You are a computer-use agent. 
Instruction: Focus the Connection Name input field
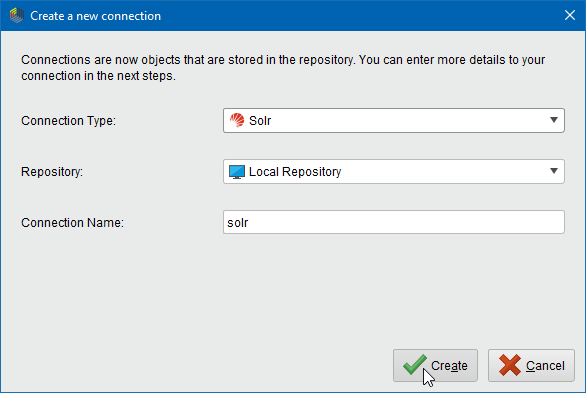point(394,222)
